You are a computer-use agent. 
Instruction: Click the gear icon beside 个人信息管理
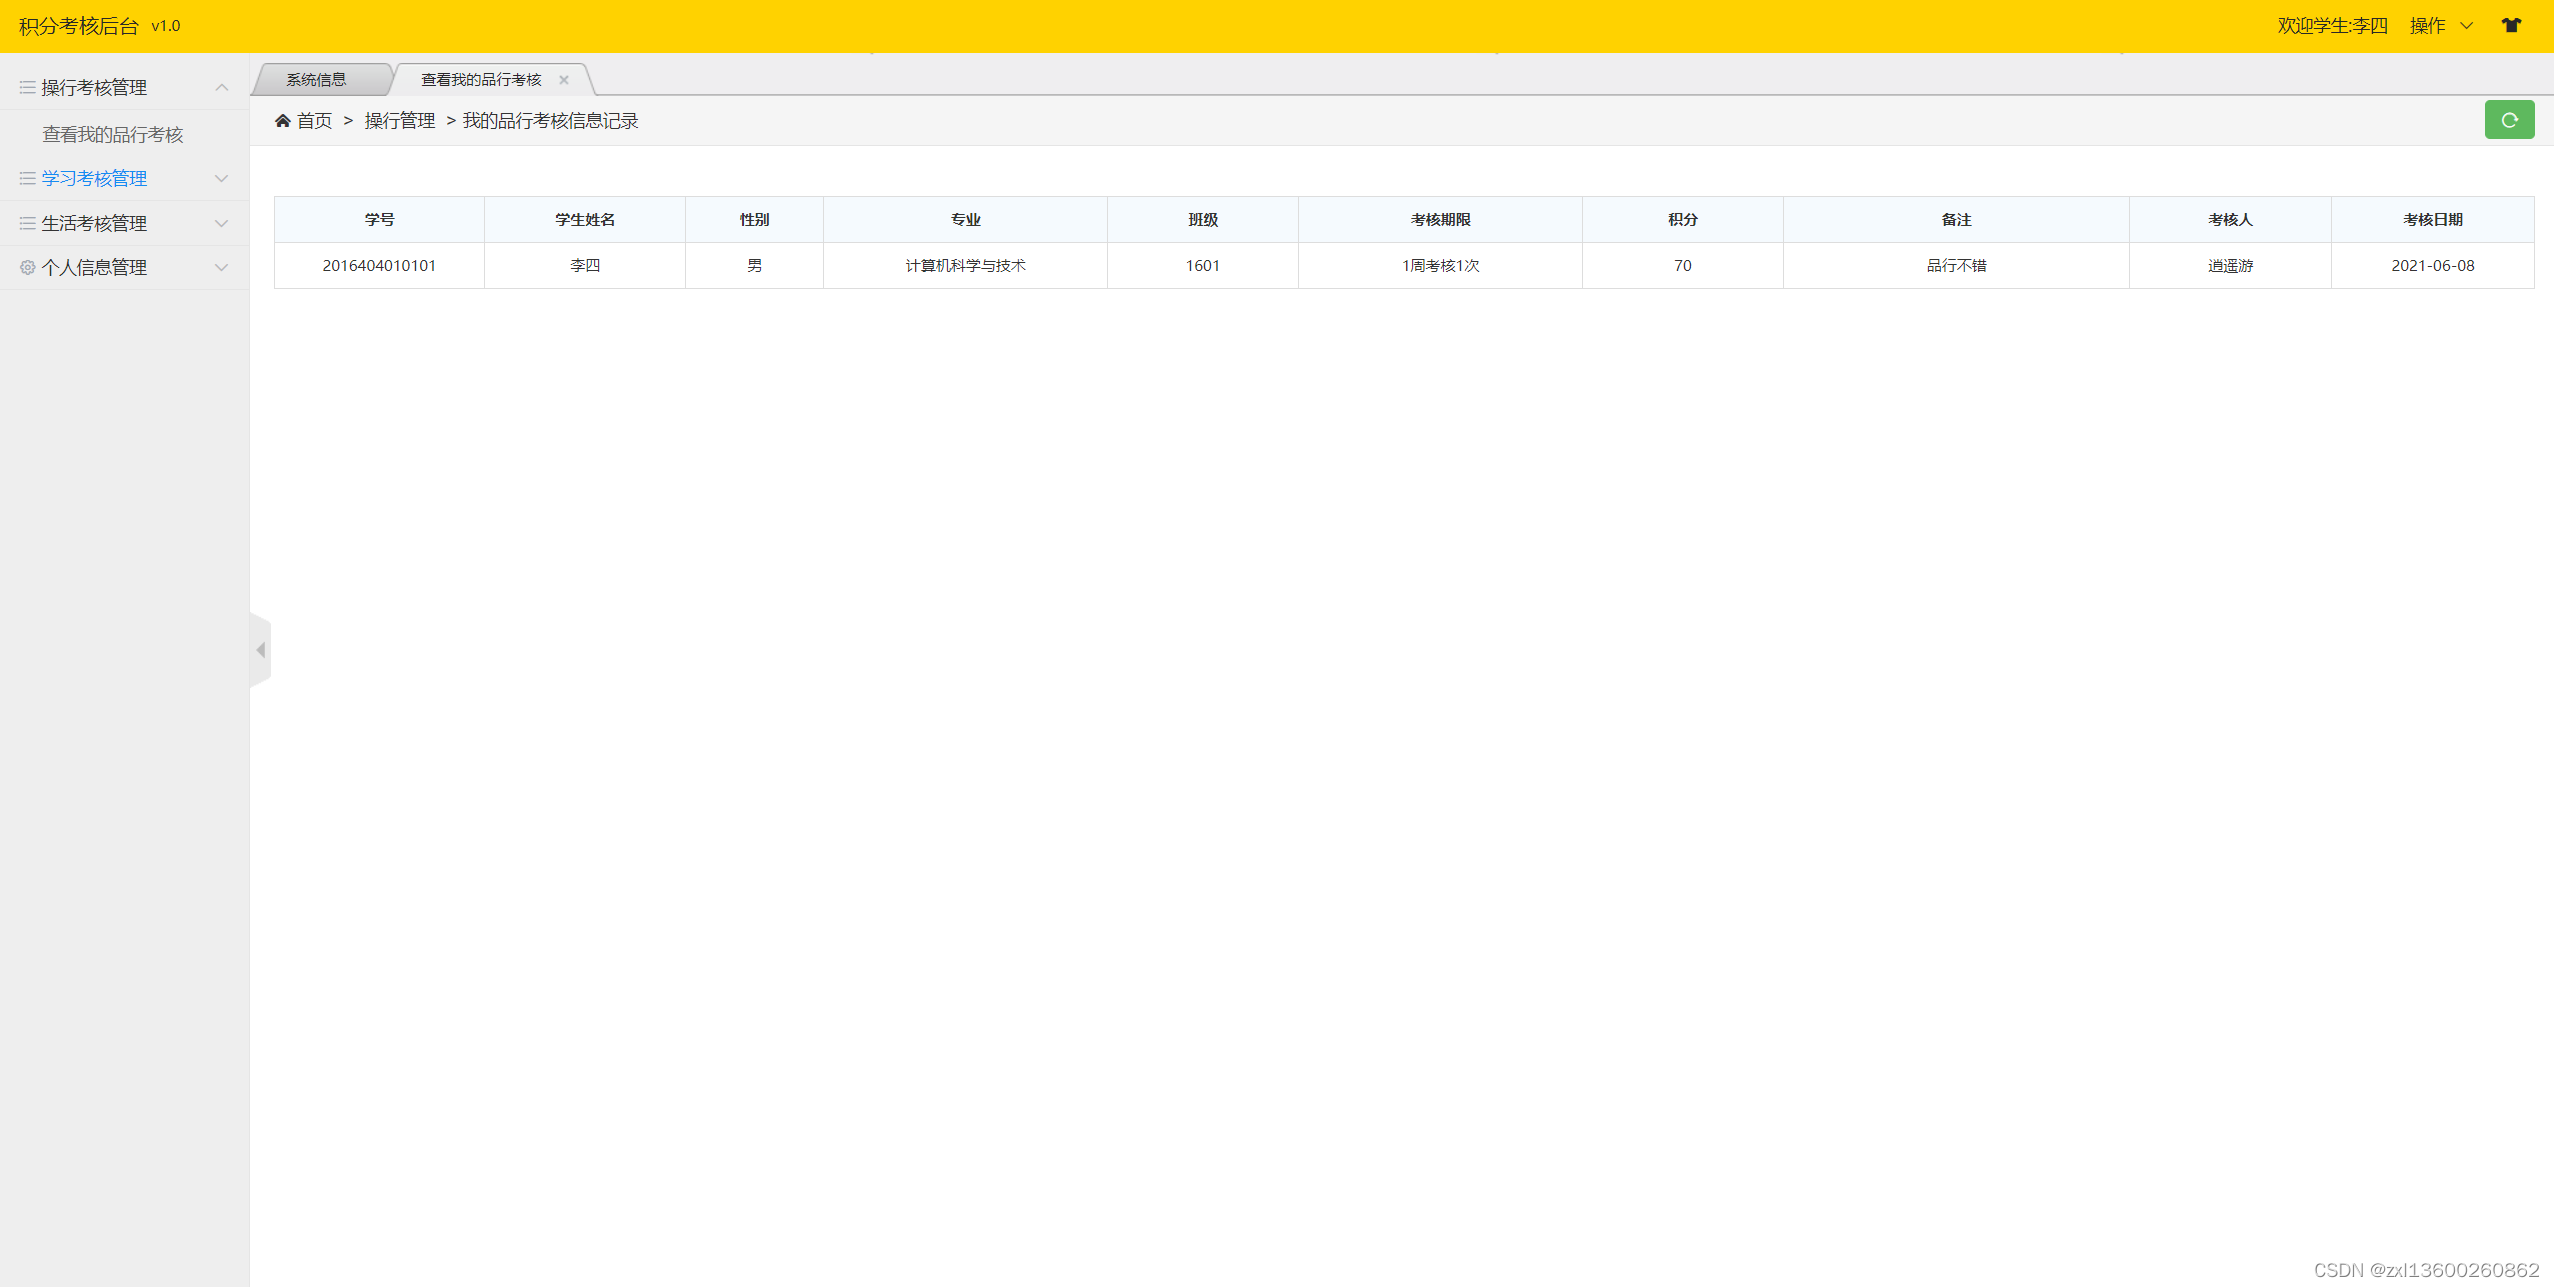click(x=27, y=267)
